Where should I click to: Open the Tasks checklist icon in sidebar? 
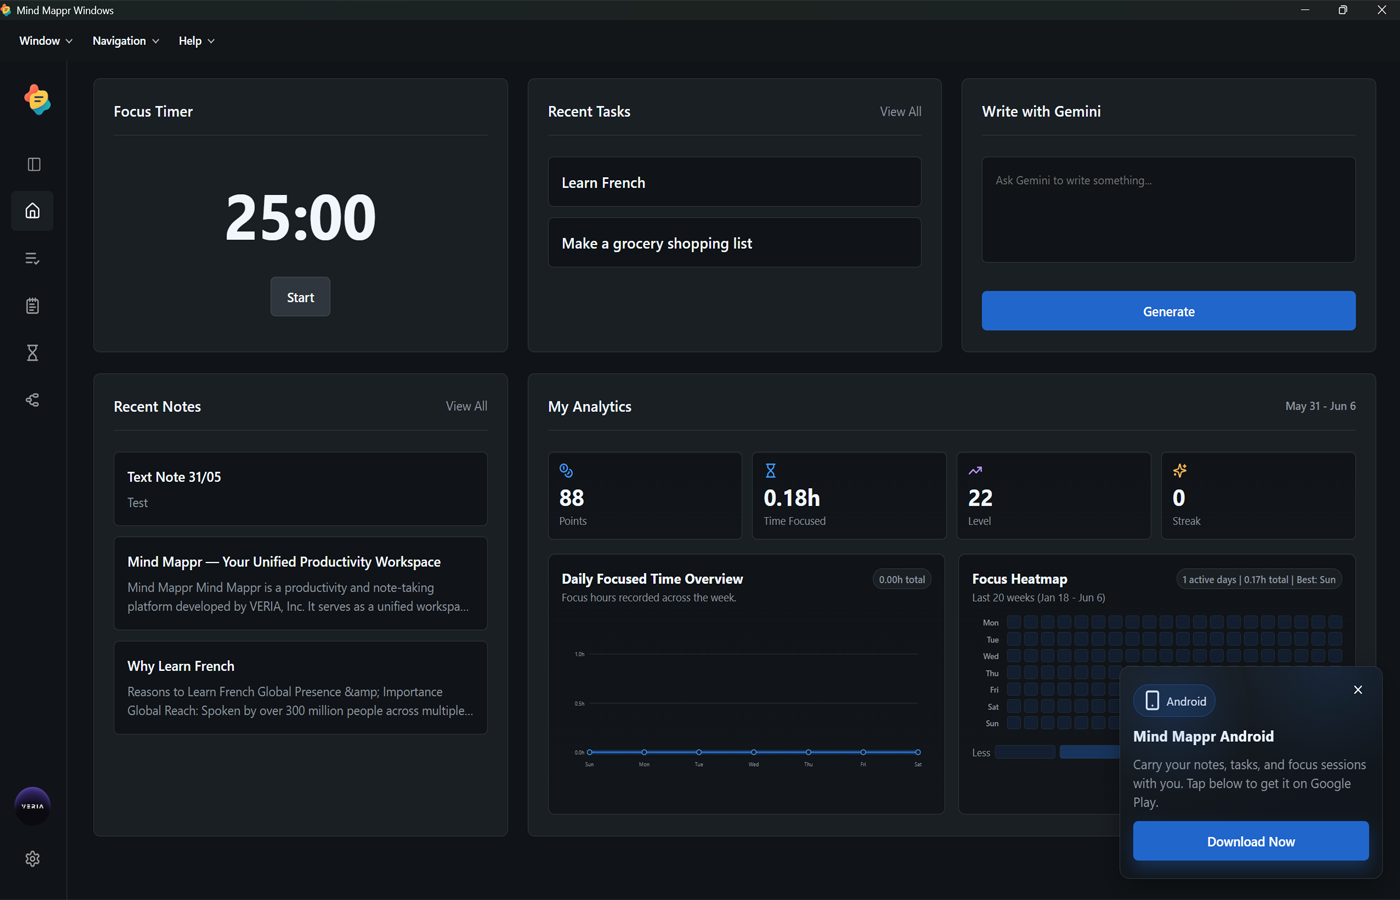click(33, 258)
